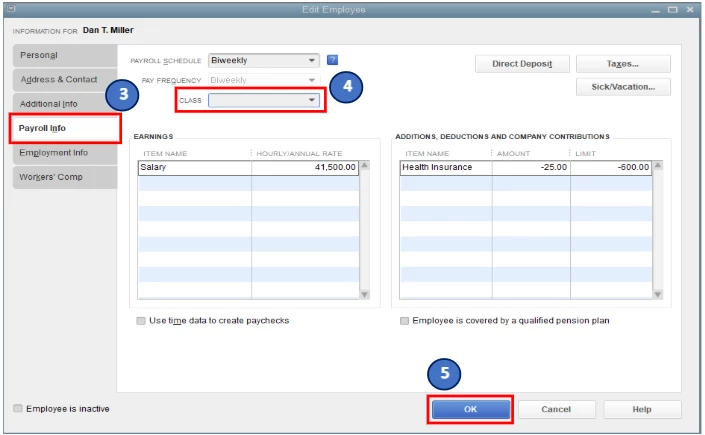Expand the Class dropdown list

tap(312, 100)
